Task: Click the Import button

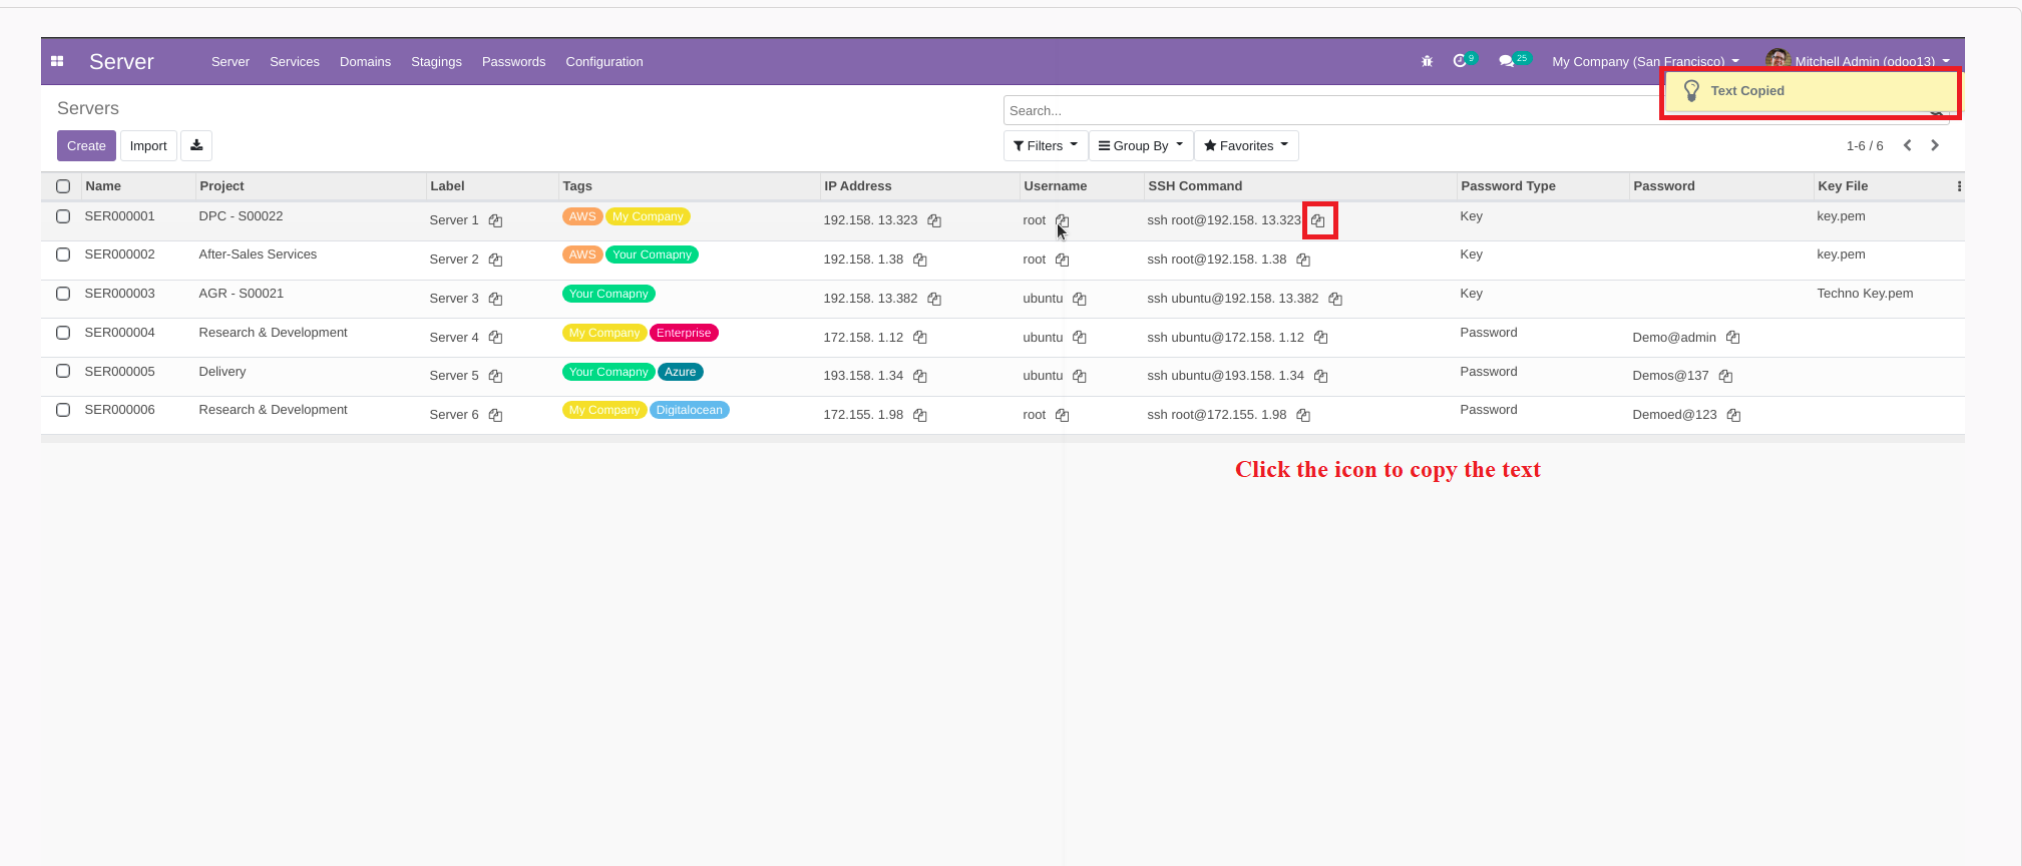Action: coord(148,146)
